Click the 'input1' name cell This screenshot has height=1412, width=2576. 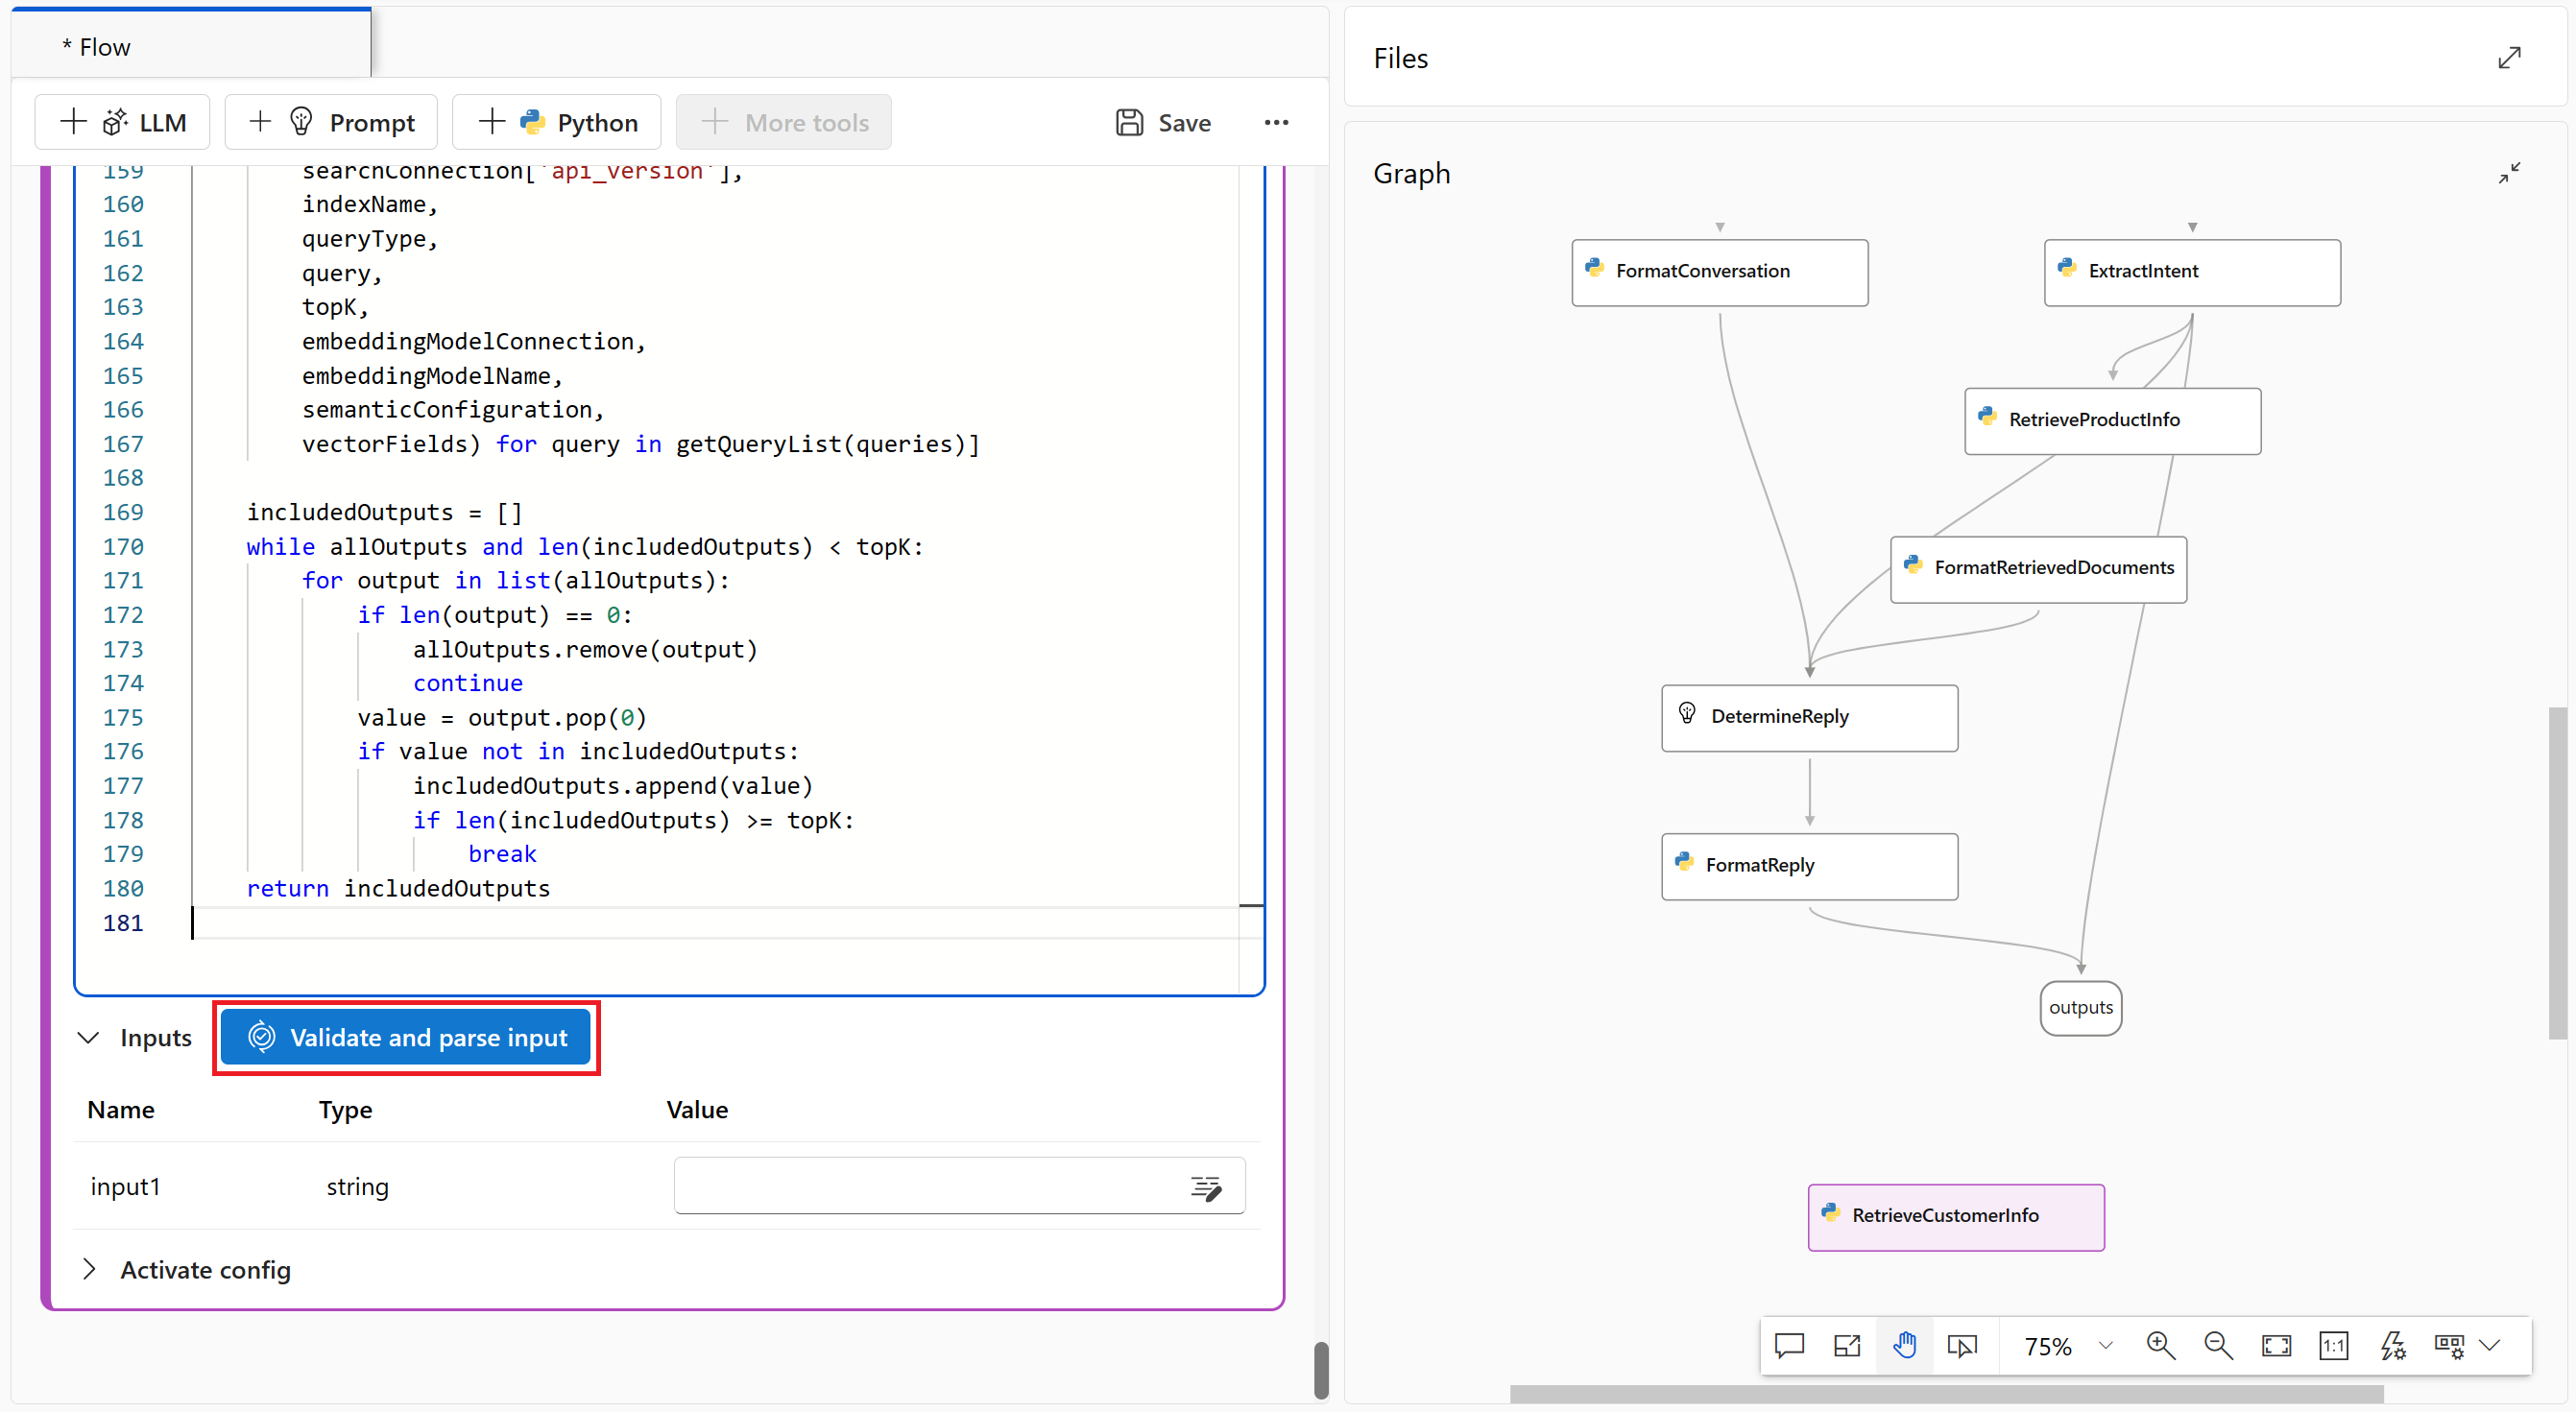(x=125, y=1186)
